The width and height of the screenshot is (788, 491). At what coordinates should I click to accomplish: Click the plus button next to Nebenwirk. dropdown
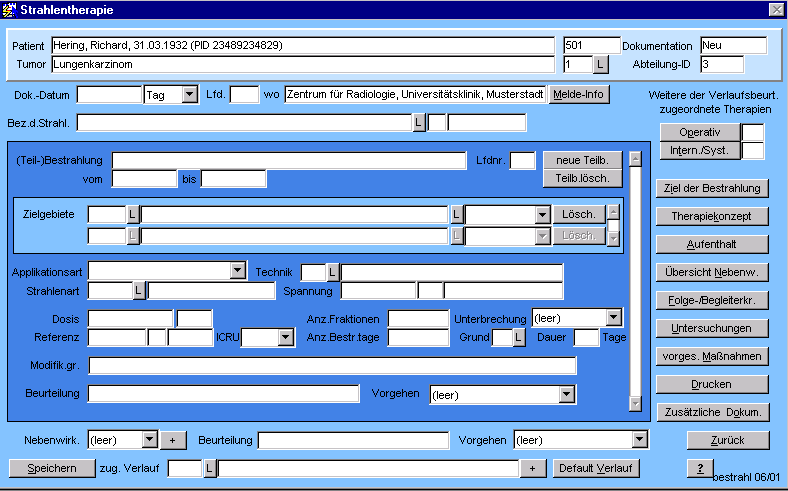(x=172, y=440)
